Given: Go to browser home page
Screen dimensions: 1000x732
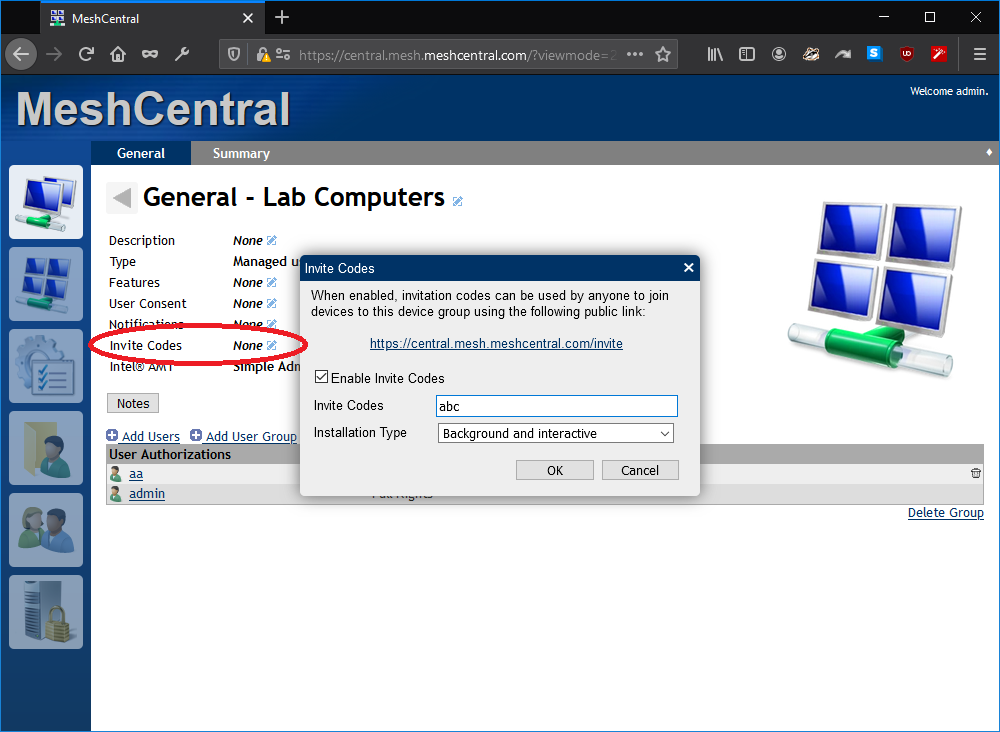Looking at the screenshot, I should point(118,54).
